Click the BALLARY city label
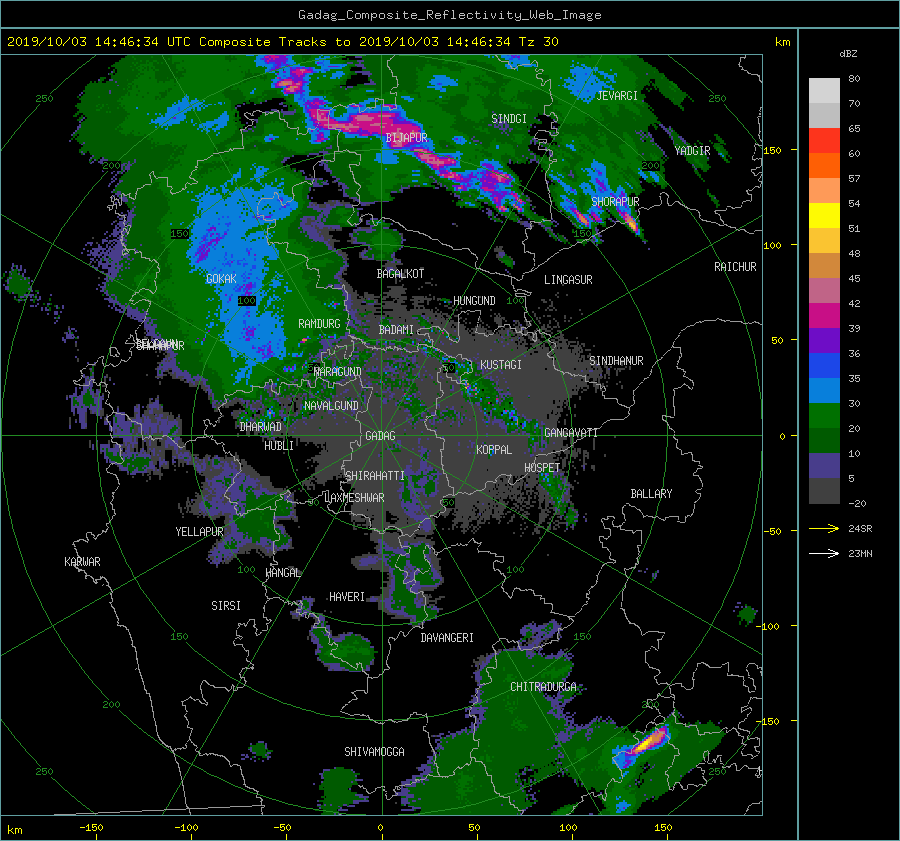Image resolution: width=900 pixels, height=841 pixels. [651, 494]
